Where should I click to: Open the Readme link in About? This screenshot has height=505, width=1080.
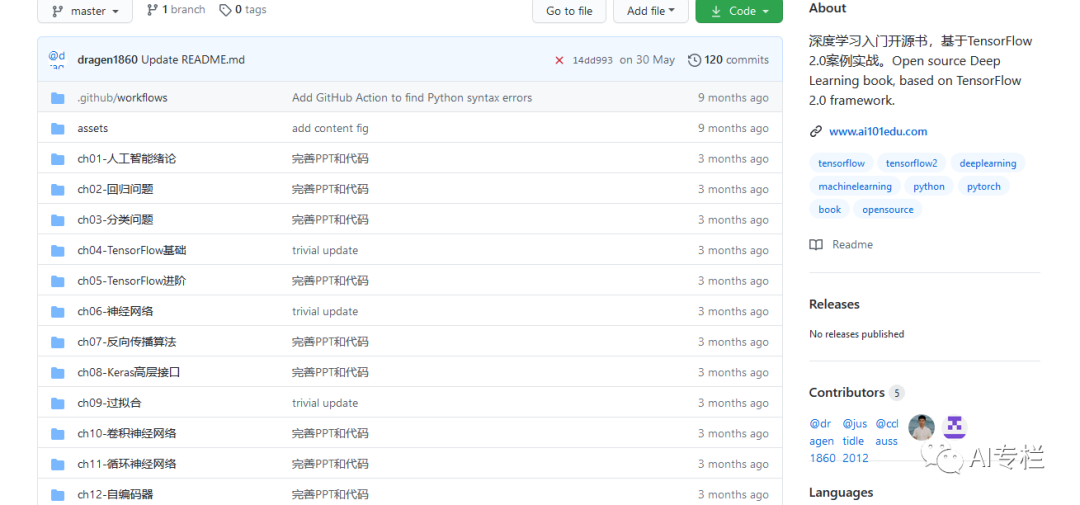pos(852,245)
